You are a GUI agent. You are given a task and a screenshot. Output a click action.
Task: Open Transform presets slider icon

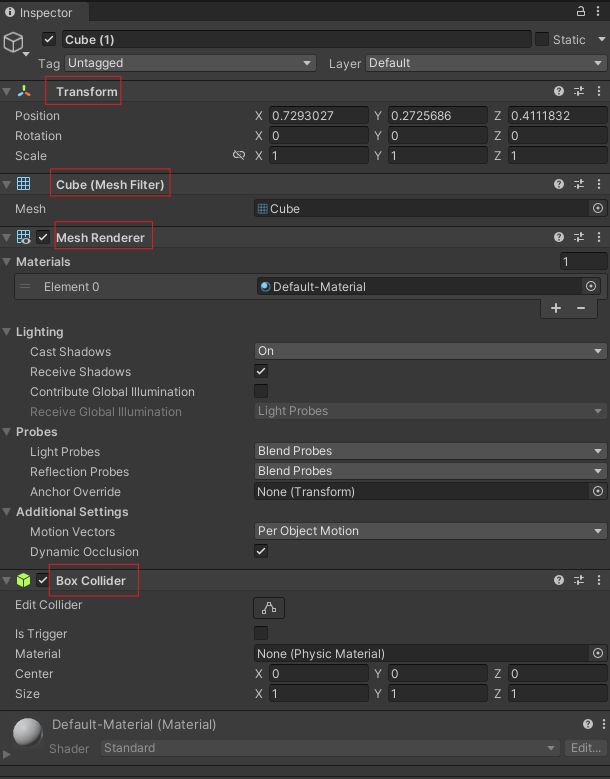pyautogui.click(x=579, y=91)
